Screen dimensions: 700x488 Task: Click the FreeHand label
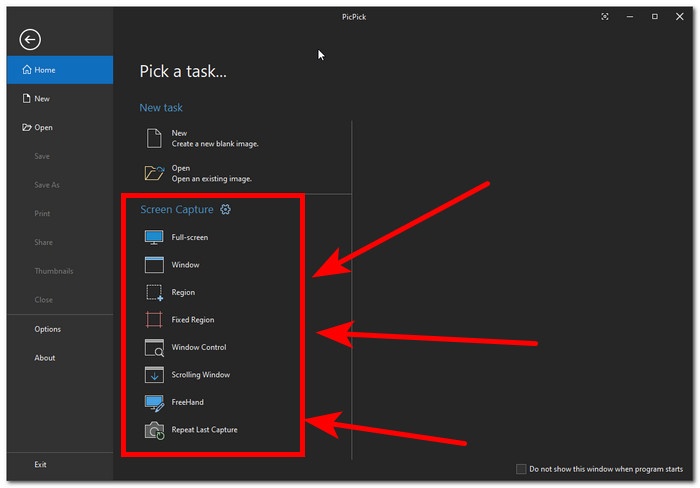[x=188, y=402]
